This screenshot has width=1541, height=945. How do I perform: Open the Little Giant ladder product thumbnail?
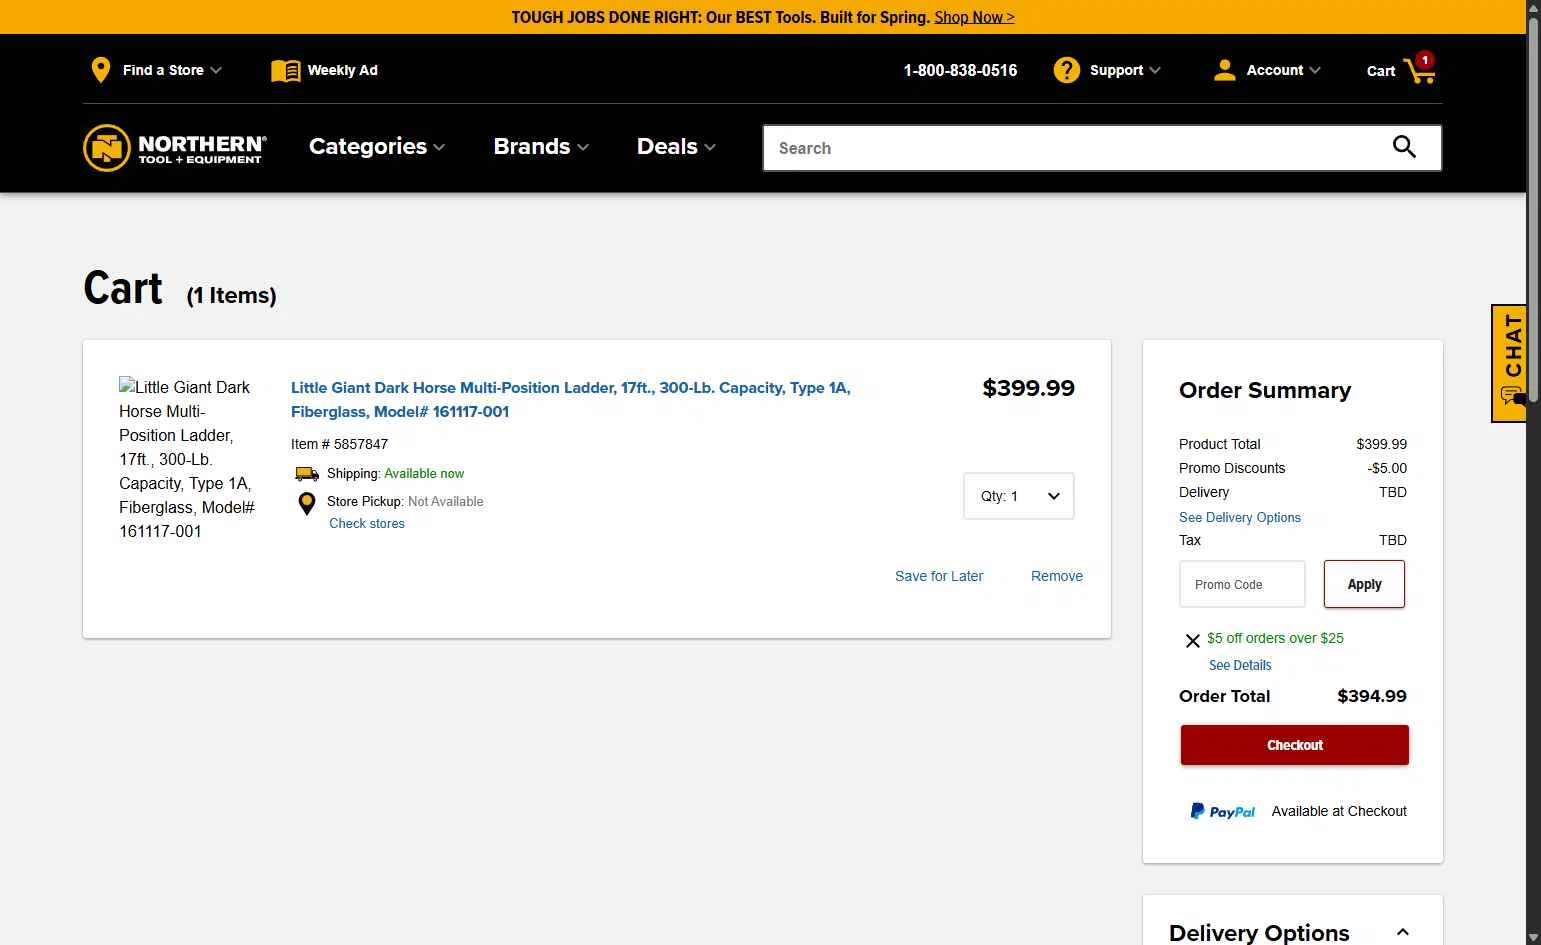[x=186, y=459]
